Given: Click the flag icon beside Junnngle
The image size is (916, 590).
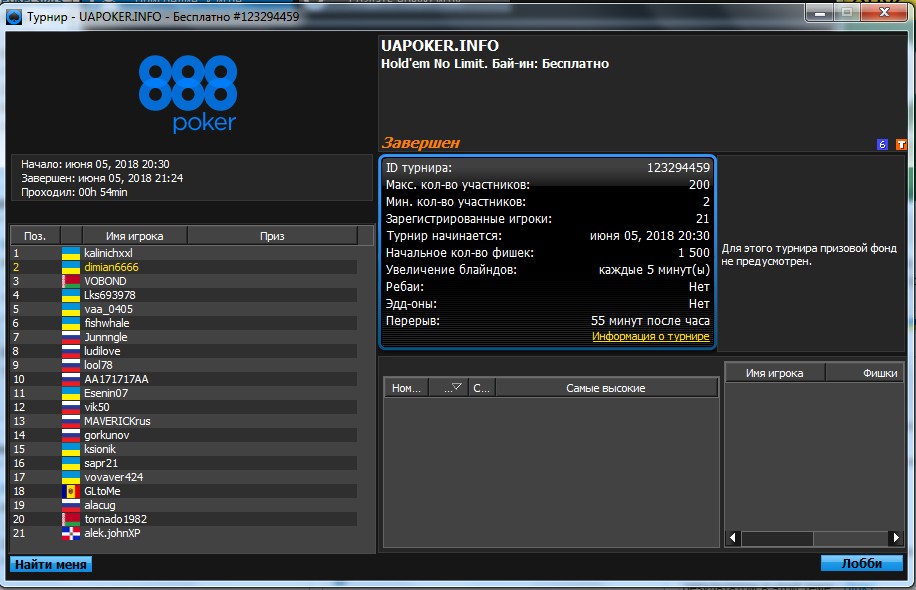Looking at the screenshot, I should [71, 337].
